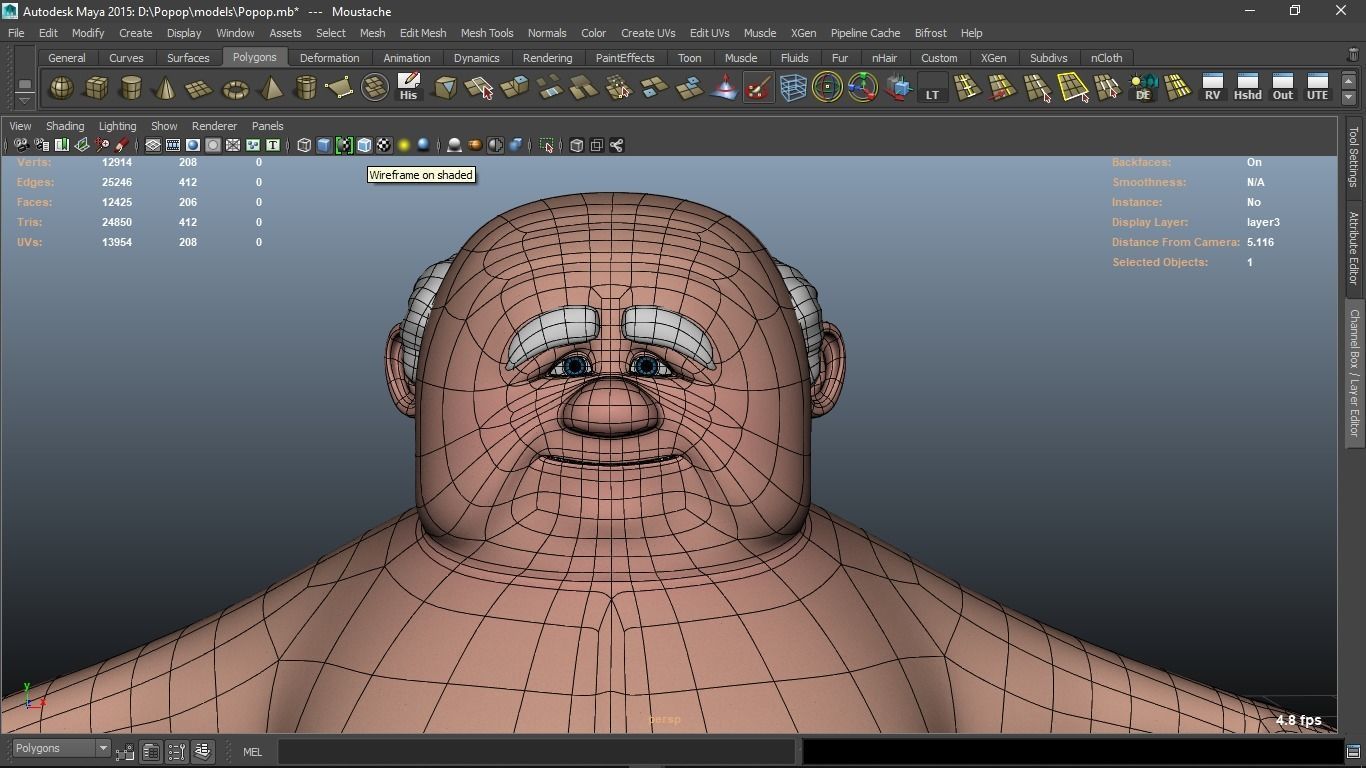The height and width of the screenshot is (768, 1366).
Task: Toggle the overlapping-squares panel toolbar icon
Action: tap(597, 146)
